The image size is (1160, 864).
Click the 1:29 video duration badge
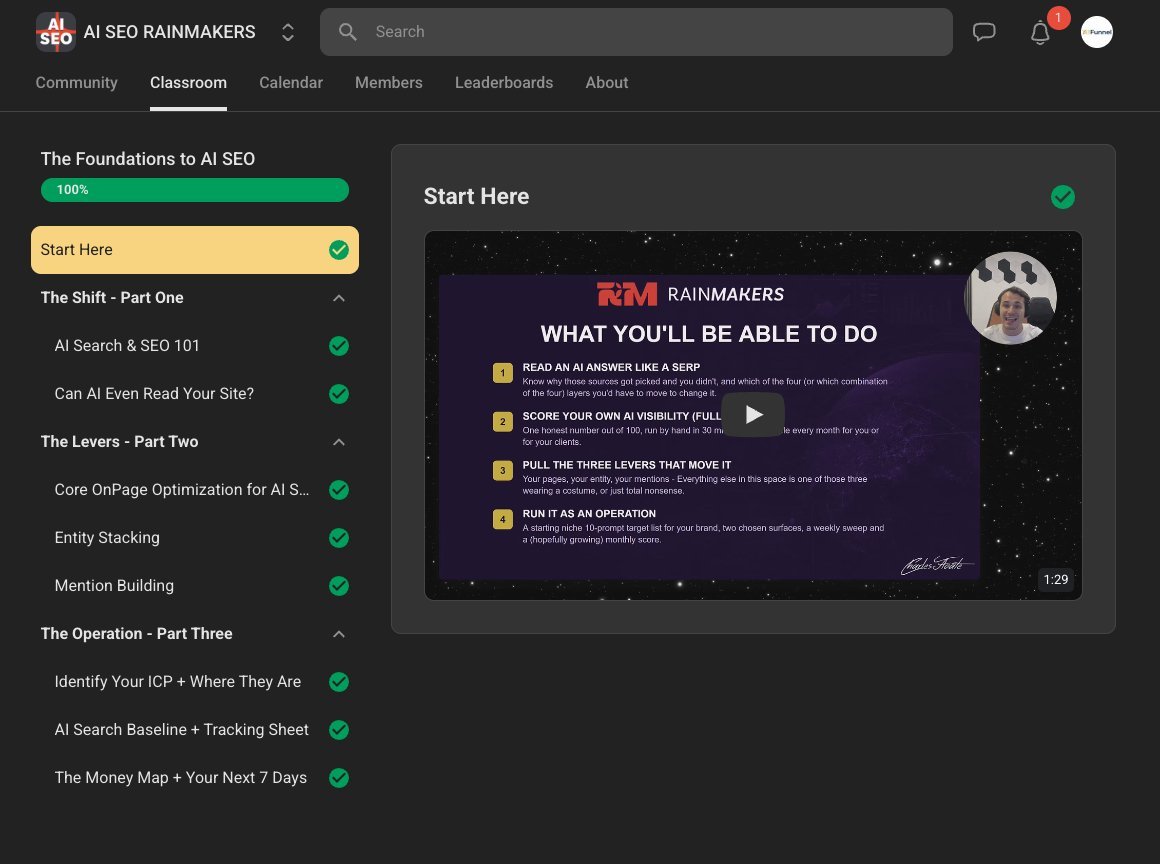point(1056,579)
